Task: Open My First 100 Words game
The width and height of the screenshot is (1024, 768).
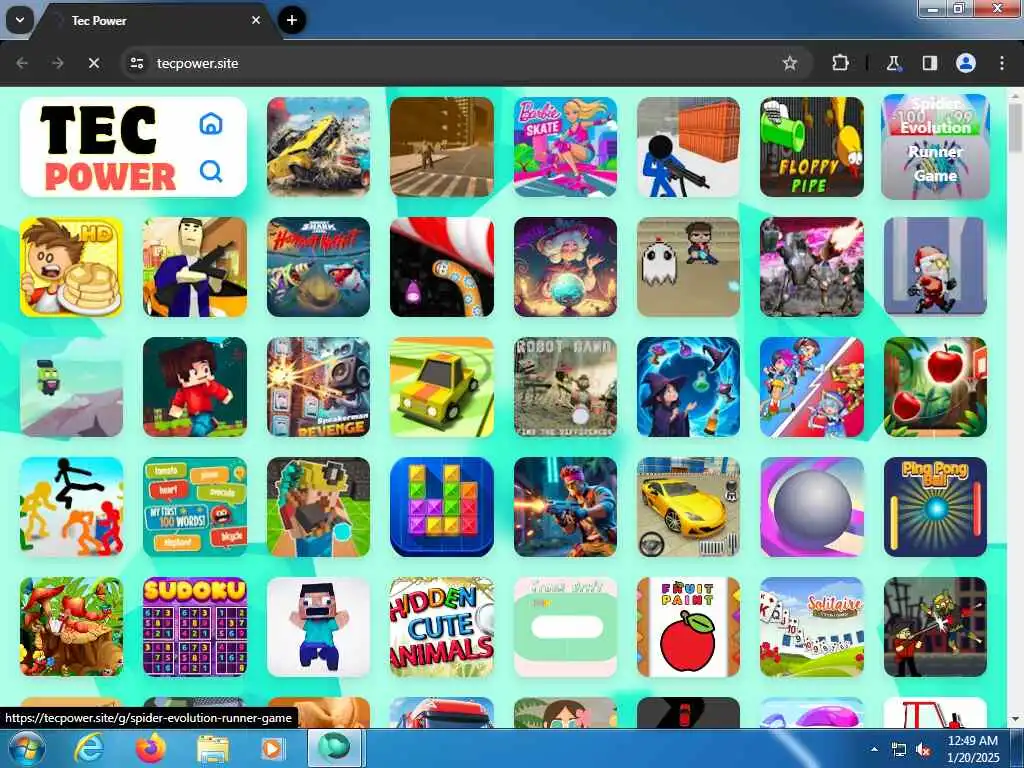Action: click(195, 507)
